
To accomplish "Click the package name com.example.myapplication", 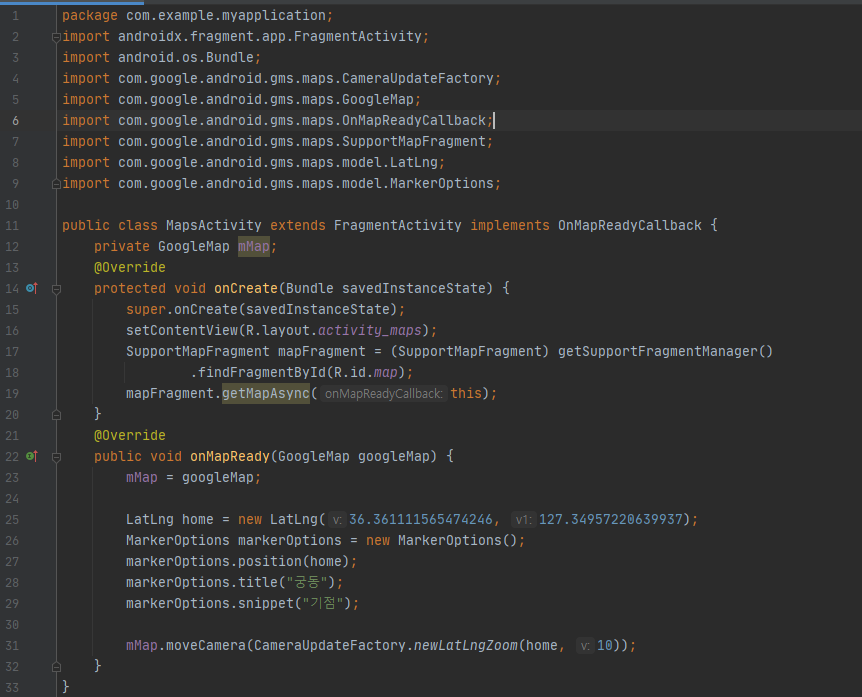I will (x=226, y=15).
